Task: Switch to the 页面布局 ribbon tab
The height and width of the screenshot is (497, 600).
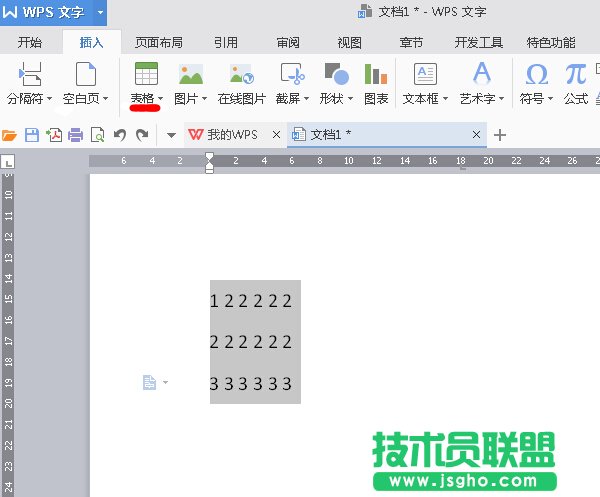Action: click(x=159, y=42)
